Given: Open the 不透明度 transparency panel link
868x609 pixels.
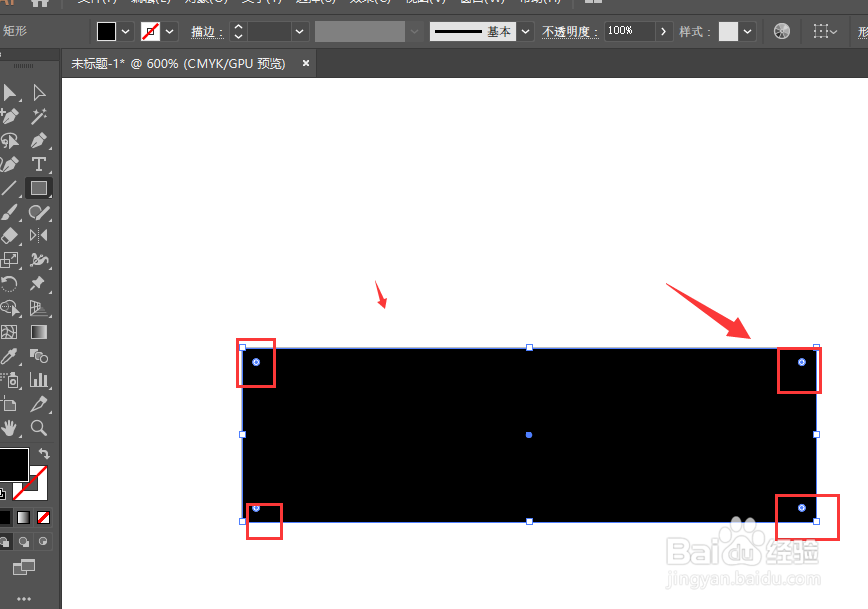Looking at the screenshot, I should tap(570, 32).
